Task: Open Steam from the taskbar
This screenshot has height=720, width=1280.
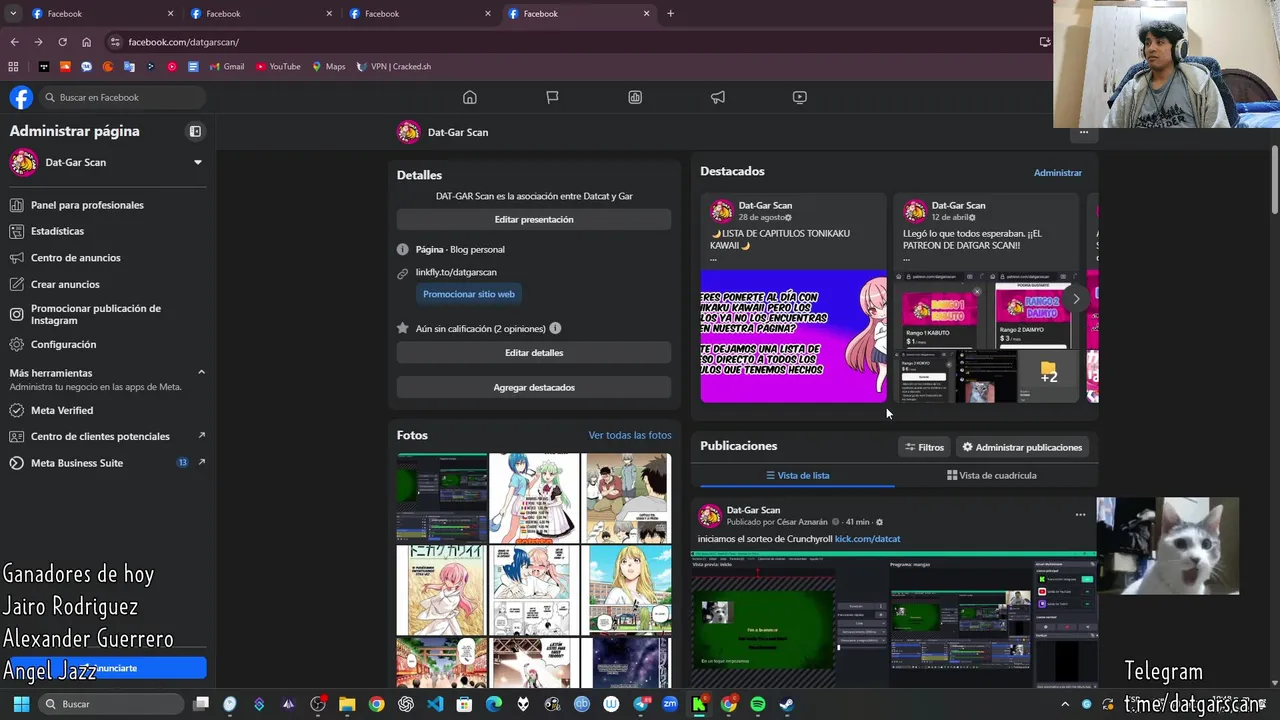Action: 787,704
